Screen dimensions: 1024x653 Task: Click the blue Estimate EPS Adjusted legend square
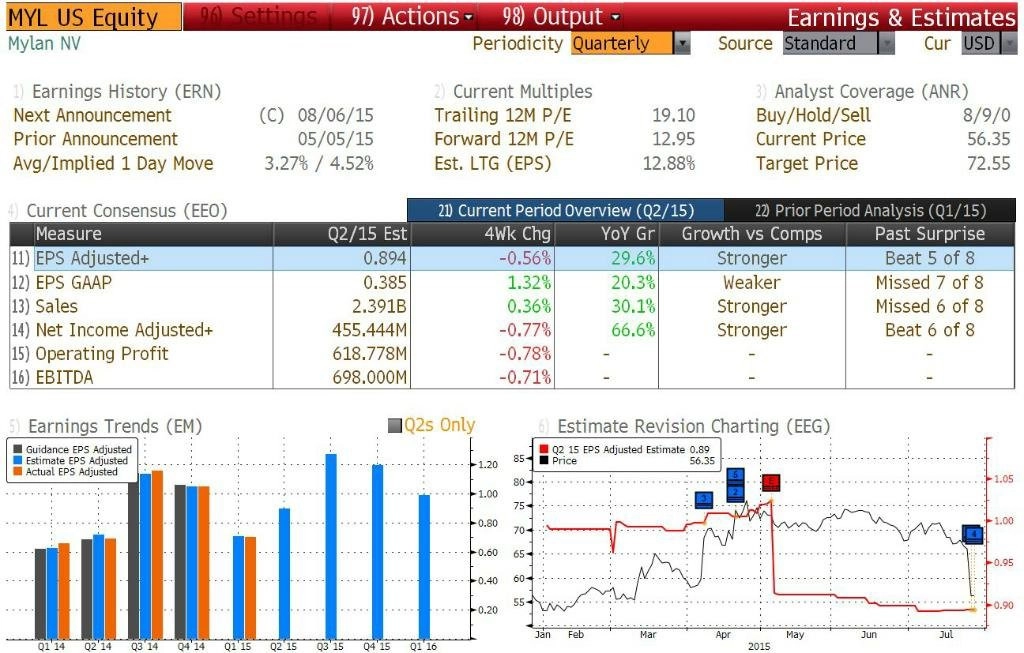(18, 460)
